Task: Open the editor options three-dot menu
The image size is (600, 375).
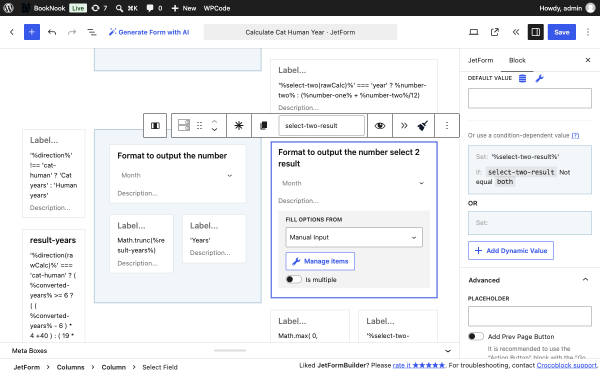Action: (x=588, y=32)
